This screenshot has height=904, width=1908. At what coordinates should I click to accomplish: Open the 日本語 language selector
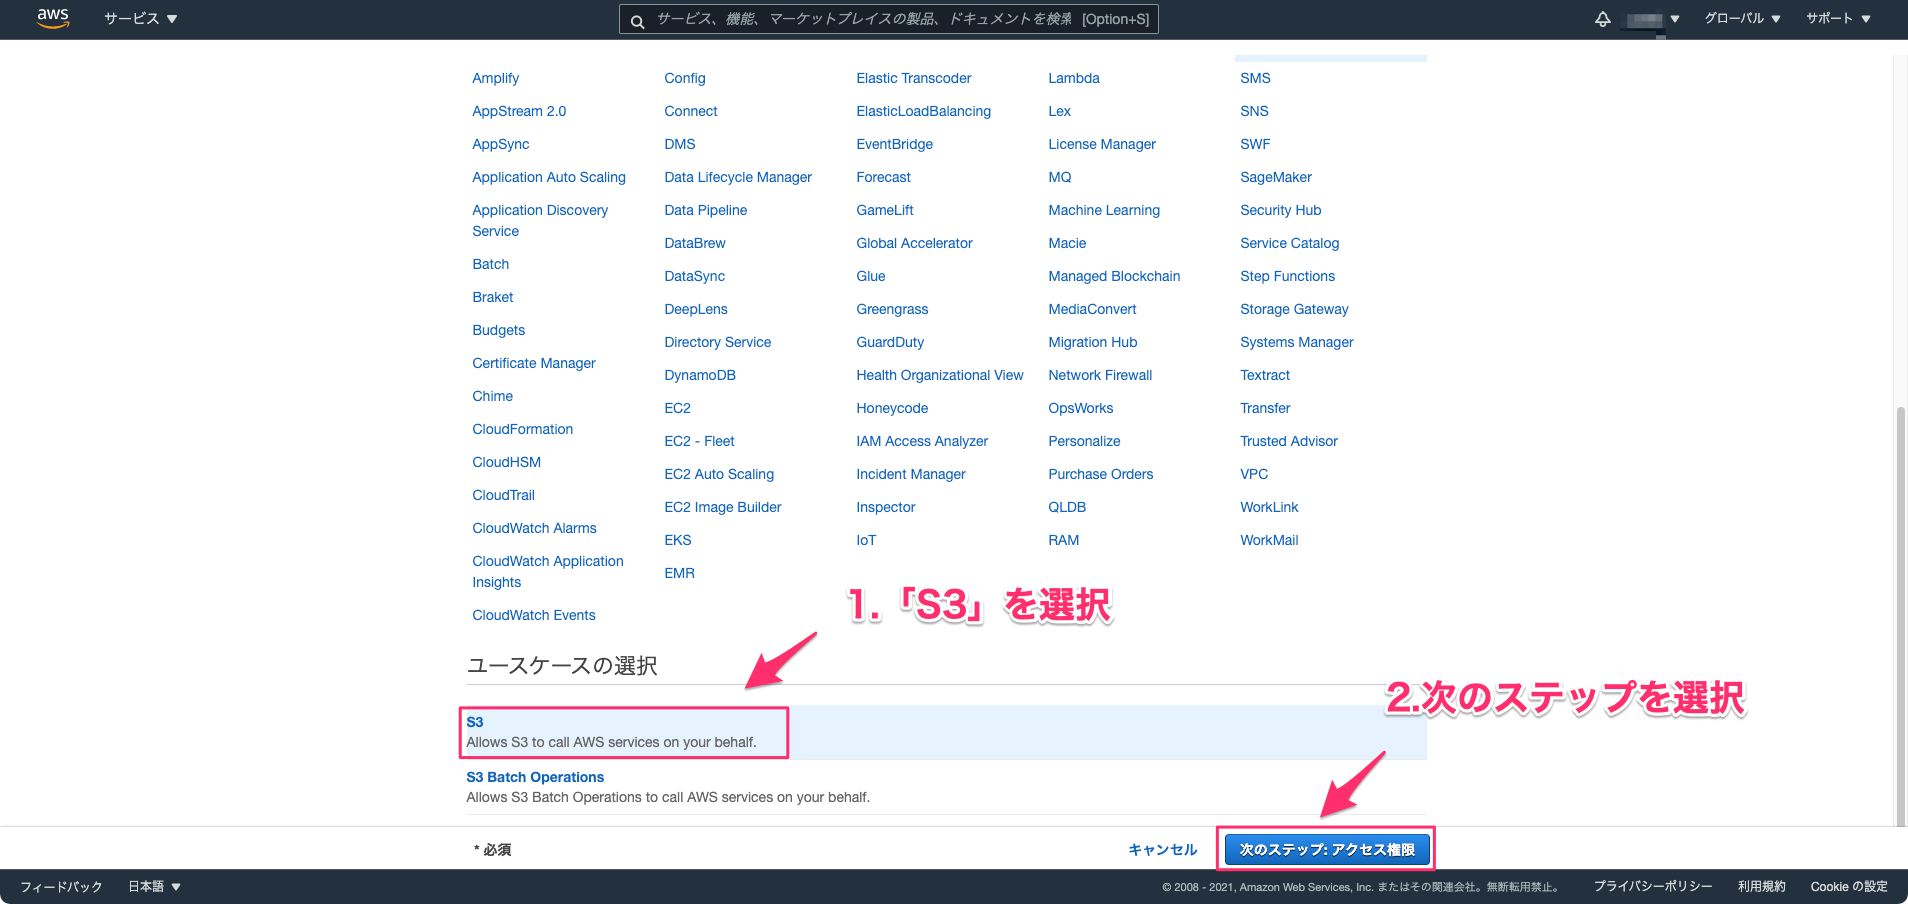pos(154,887)
